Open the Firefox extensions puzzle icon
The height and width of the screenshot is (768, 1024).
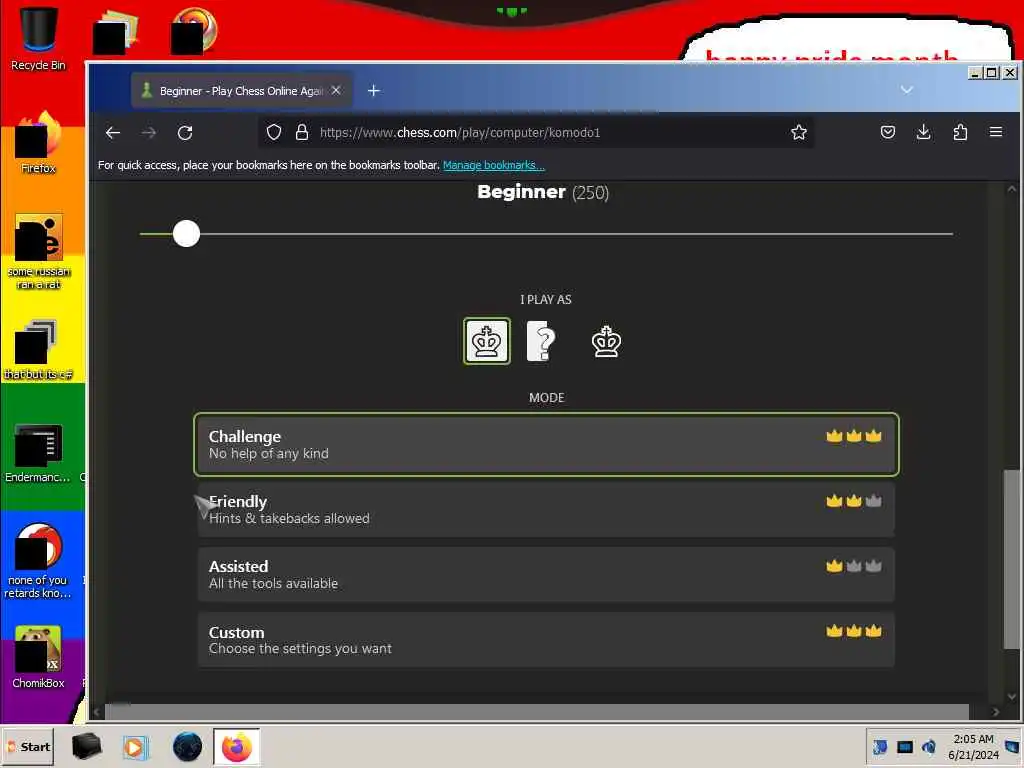point(960,133)
